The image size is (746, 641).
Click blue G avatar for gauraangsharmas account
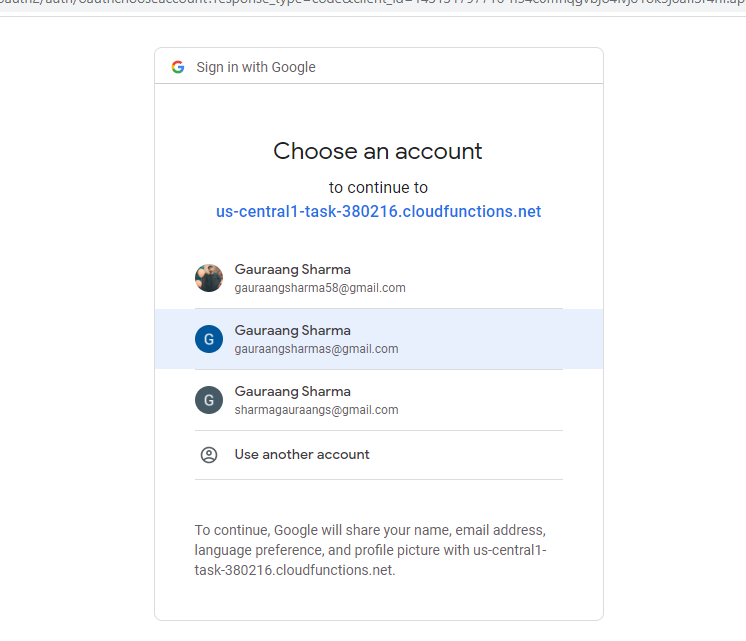(x=209, y=339)
